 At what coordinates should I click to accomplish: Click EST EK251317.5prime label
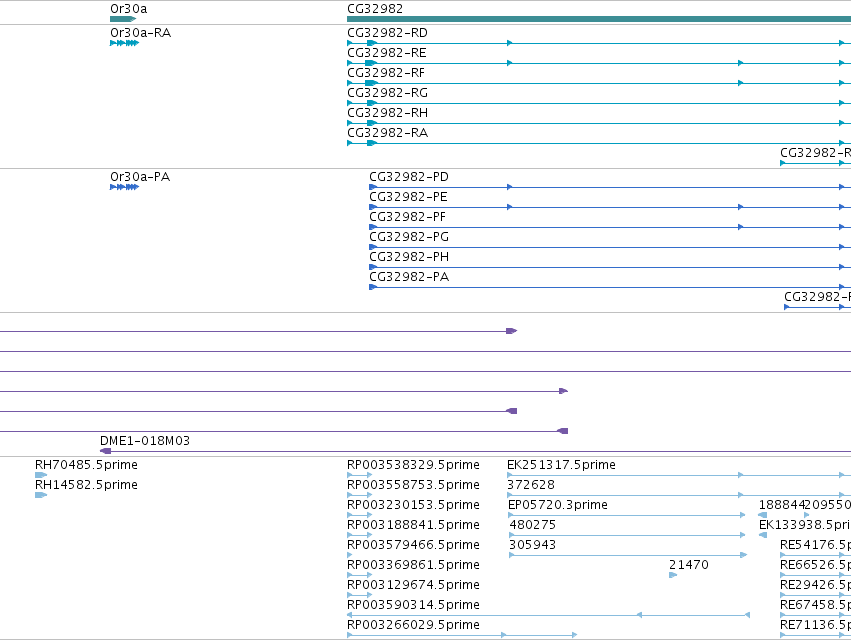[562, 465]
